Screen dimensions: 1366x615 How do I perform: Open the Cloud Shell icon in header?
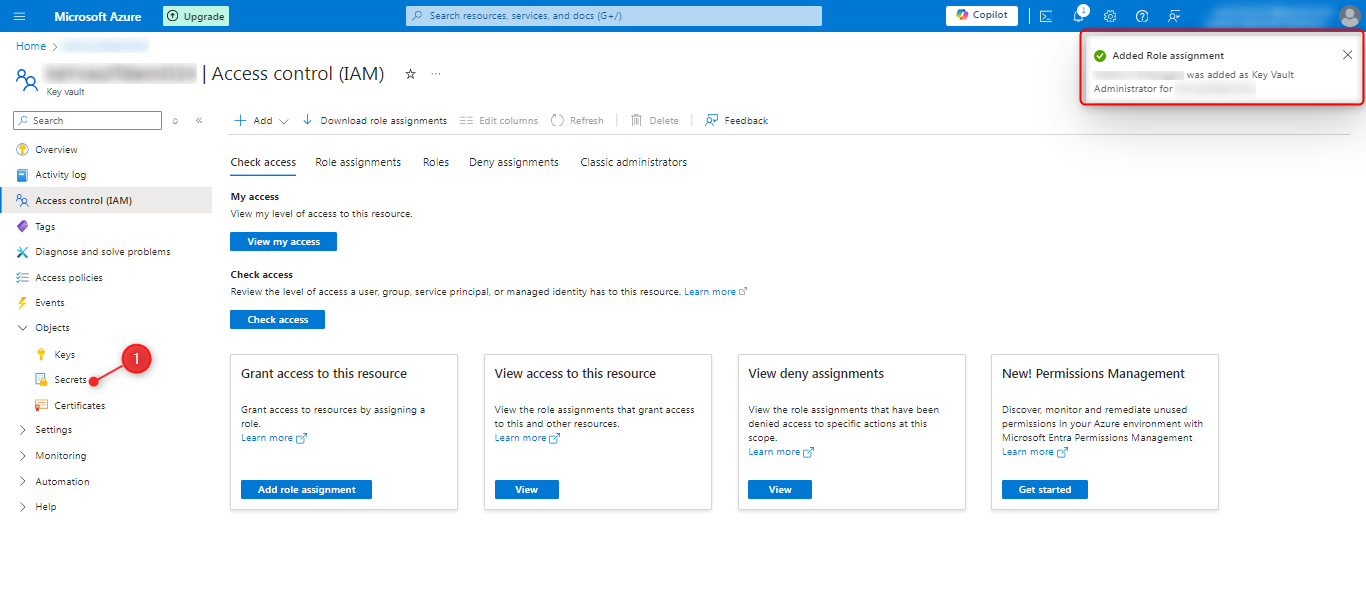1045,16
